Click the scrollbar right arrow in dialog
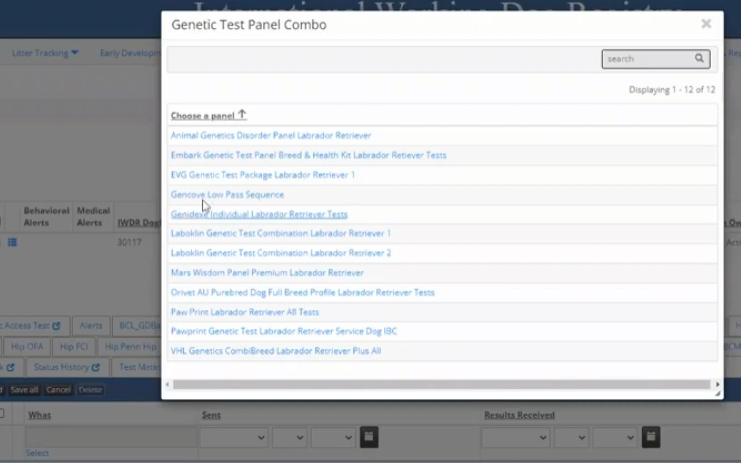 pos(717,385)
